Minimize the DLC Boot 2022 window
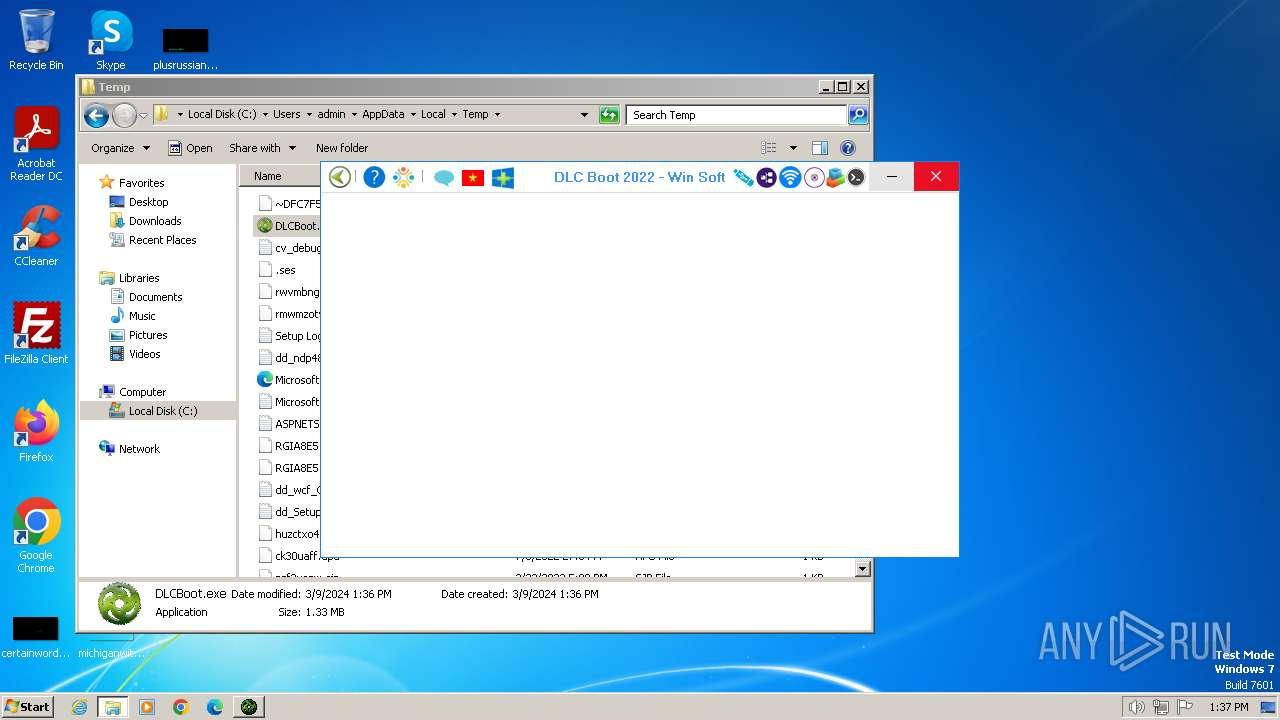This screenshot has height=720, width=1280. [892, 177]
